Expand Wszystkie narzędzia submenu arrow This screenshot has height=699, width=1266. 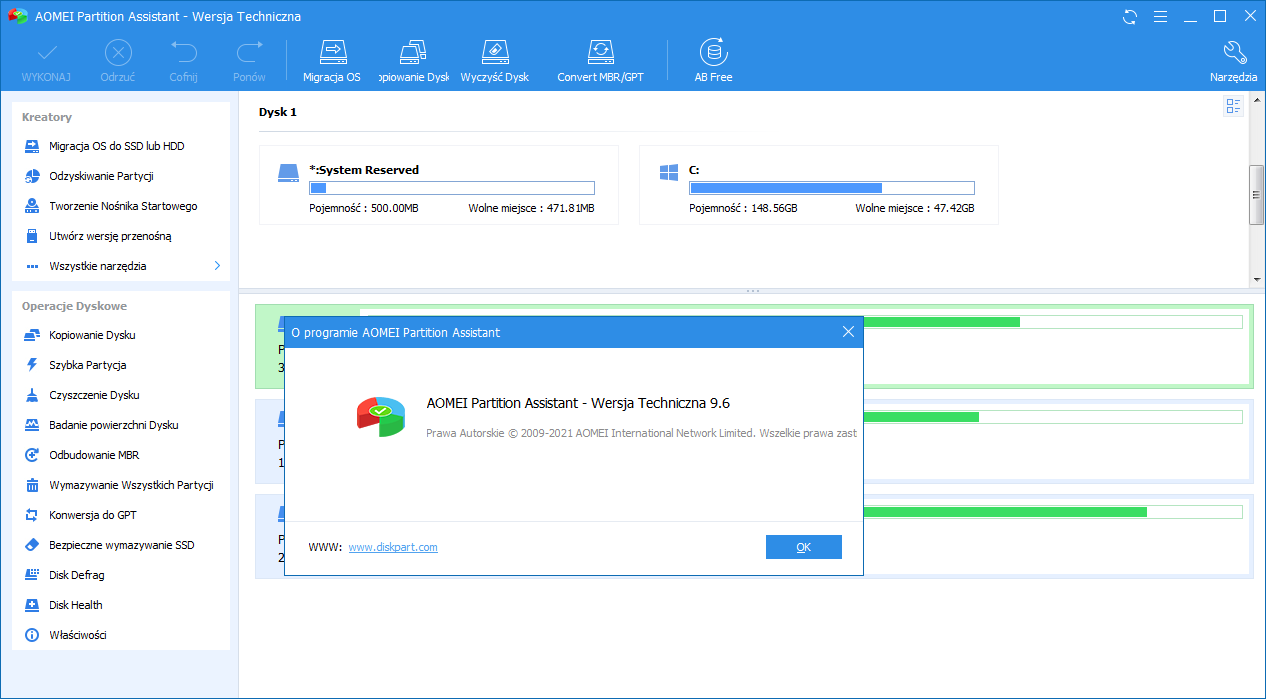[x=217, y=266]
